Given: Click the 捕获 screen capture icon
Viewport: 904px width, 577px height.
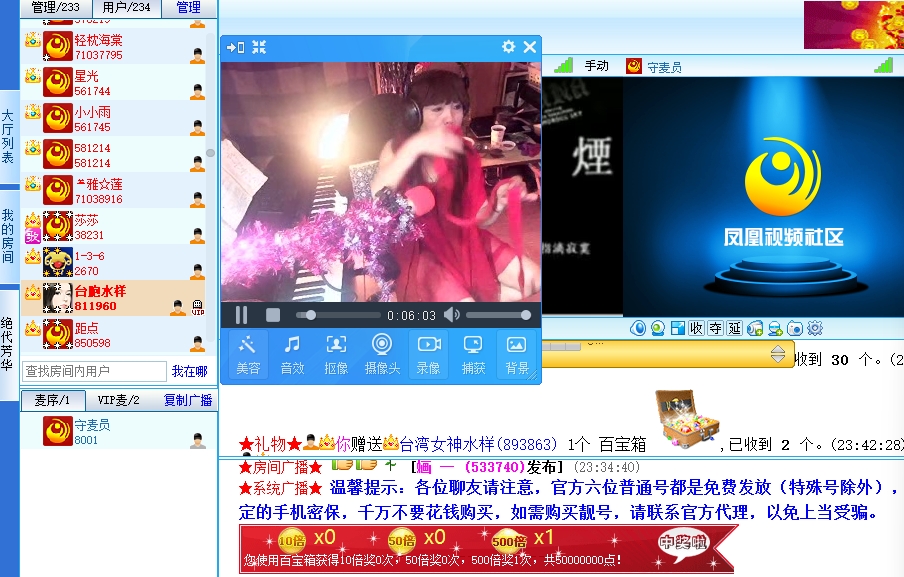Looking at the screenshot, I should (473, 354).
